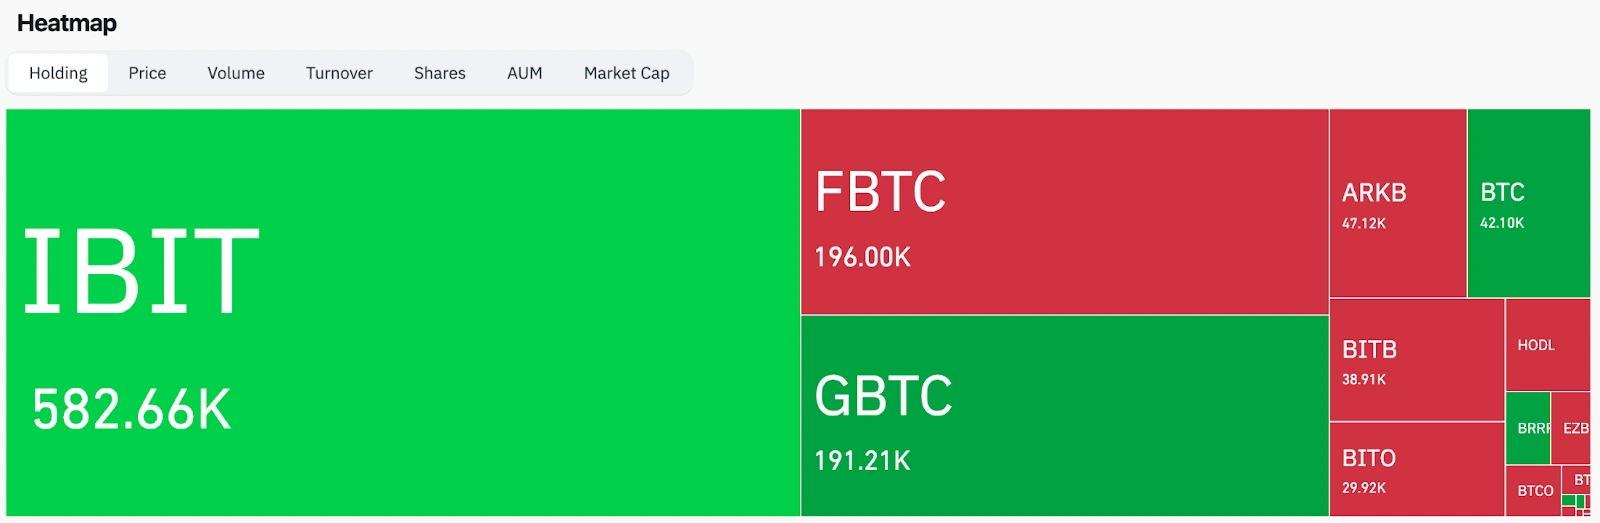Select the FBTC red tile
Viewport: 1600px width, 523px height.
pos(1065,212)
